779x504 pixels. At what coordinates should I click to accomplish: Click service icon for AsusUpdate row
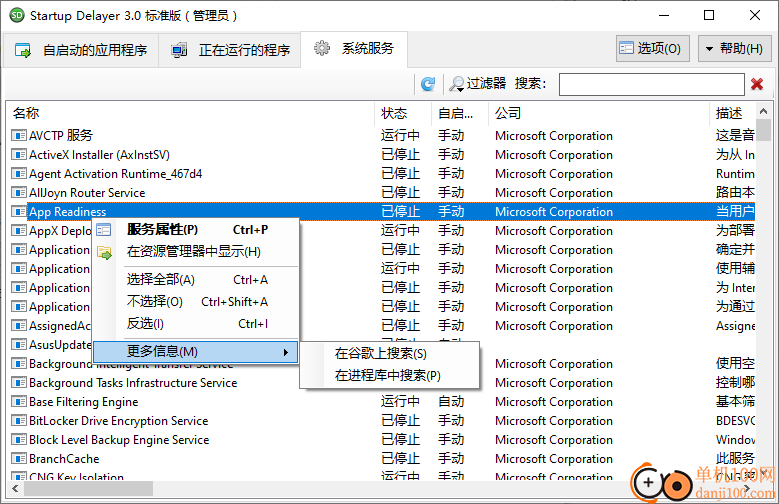(18, 344)
